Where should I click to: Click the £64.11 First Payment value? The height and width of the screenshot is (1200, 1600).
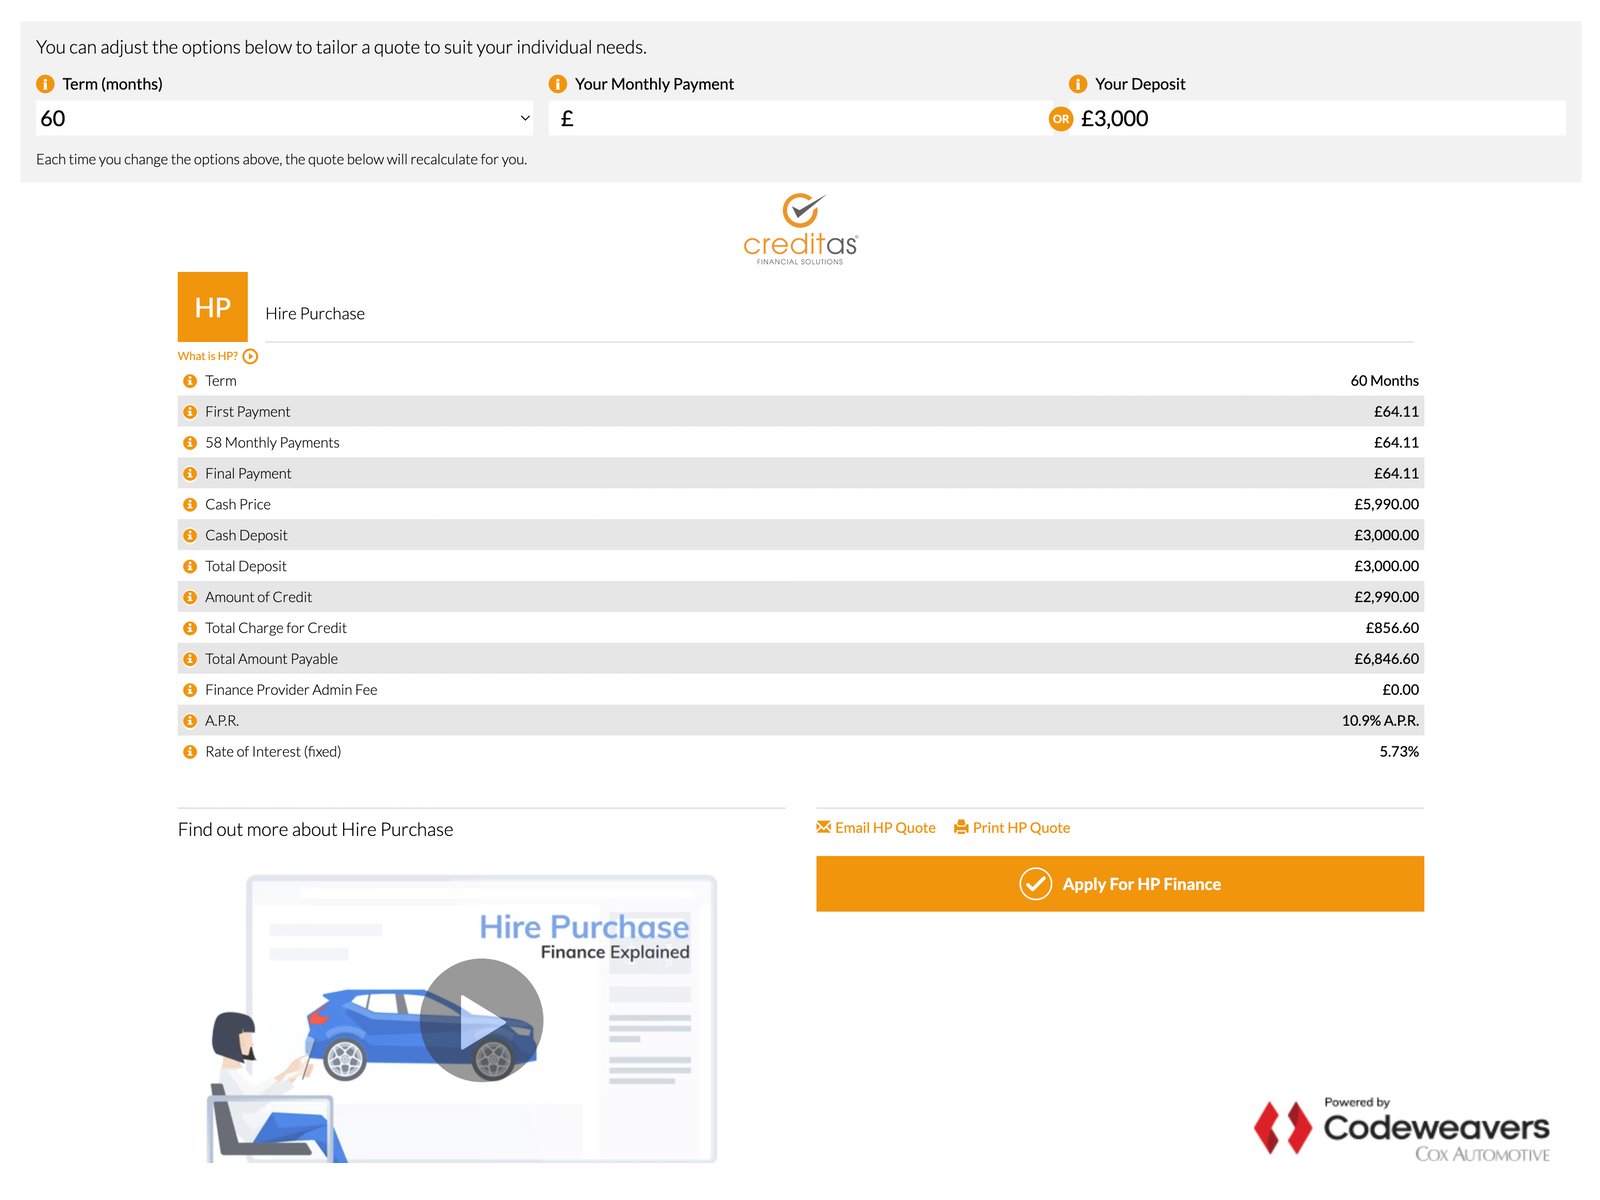click(x=1396, y=412)
